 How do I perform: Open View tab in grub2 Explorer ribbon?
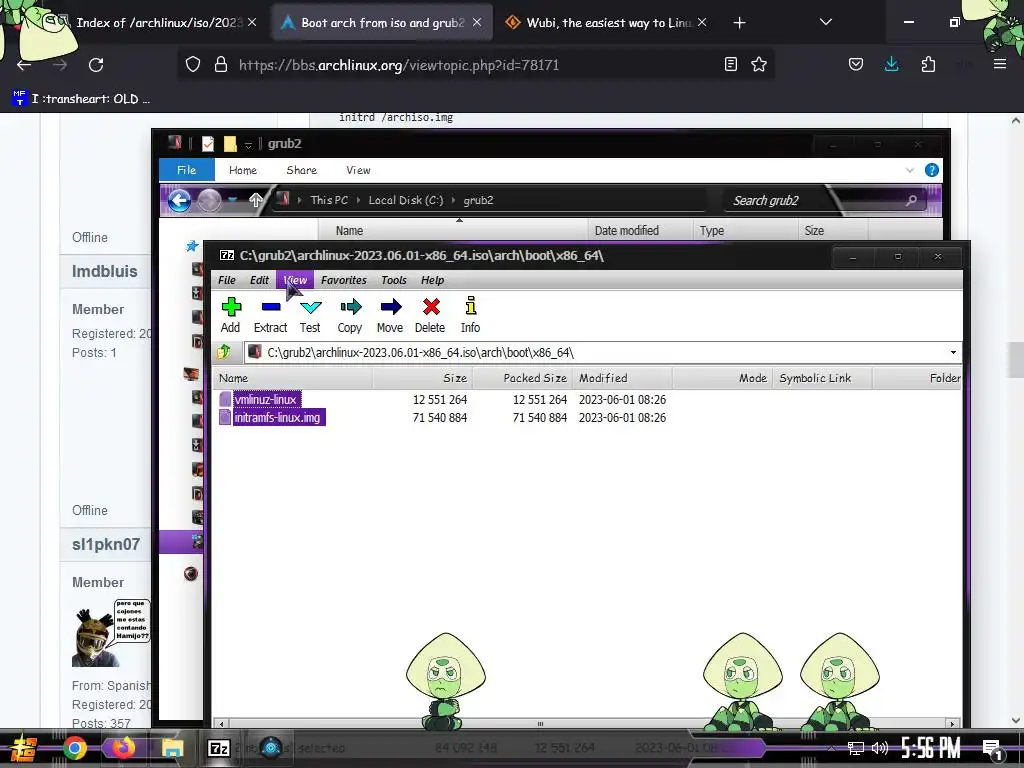[358, 170]
